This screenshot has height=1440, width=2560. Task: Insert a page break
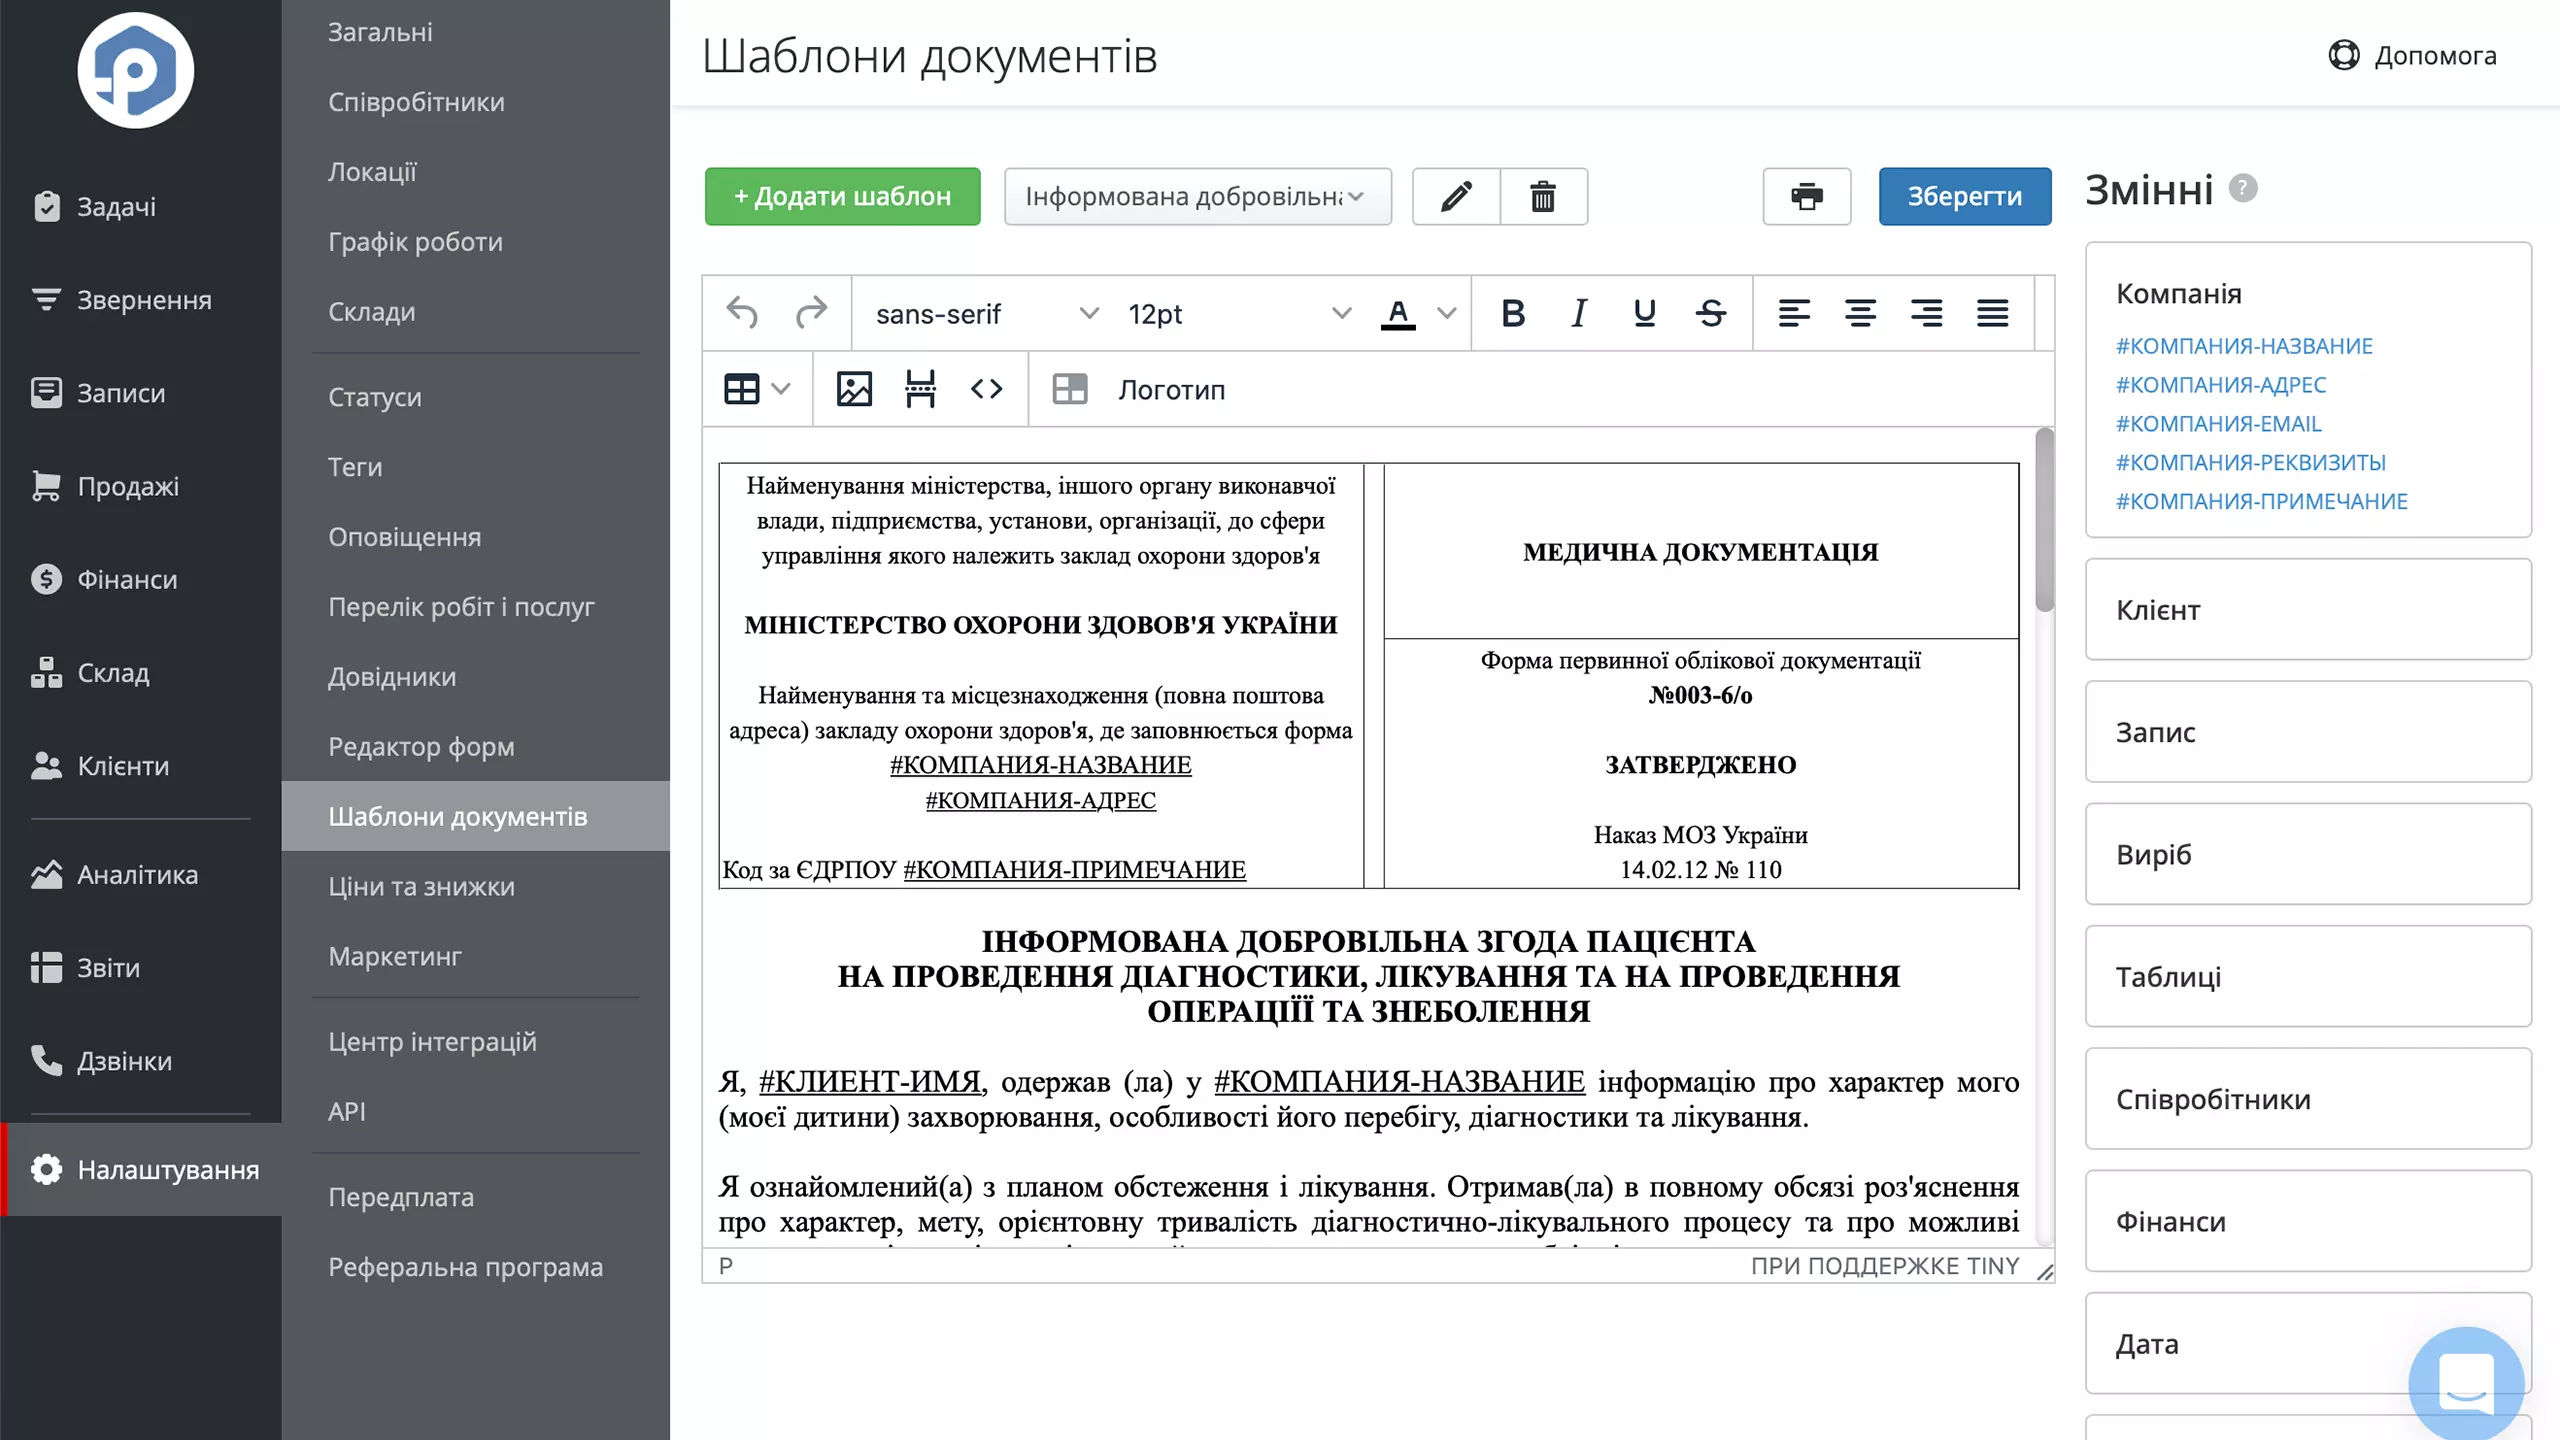point(920,389)
